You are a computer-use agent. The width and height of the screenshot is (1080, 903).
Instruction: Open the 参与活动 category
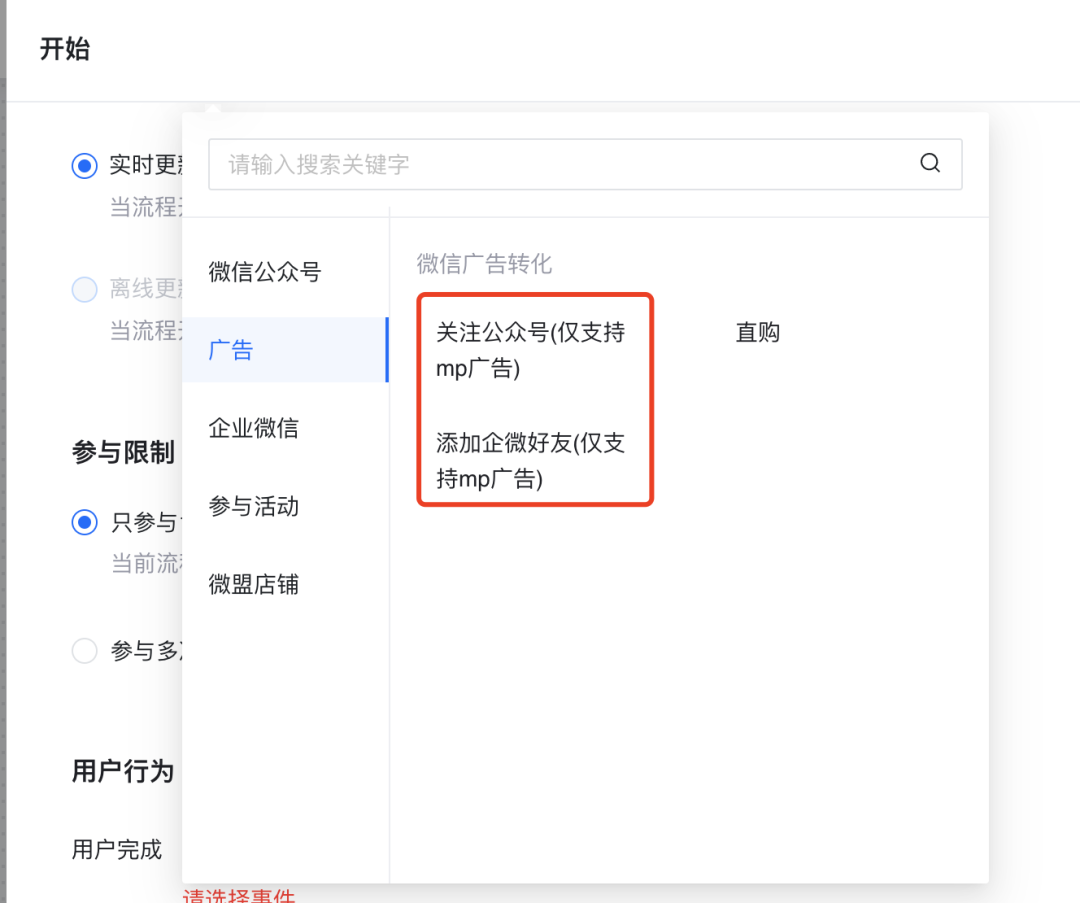point(253,506)
